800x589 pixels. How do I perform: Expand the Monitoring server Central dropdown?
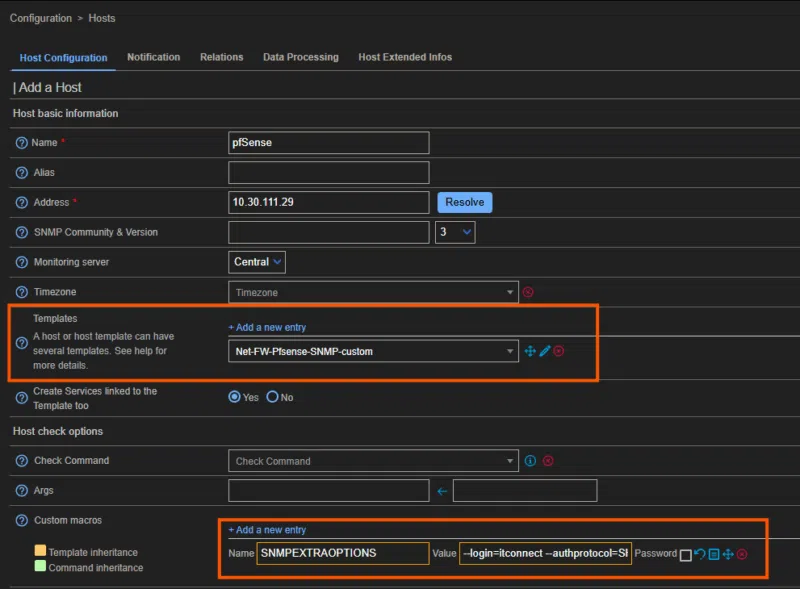[257, 262]
